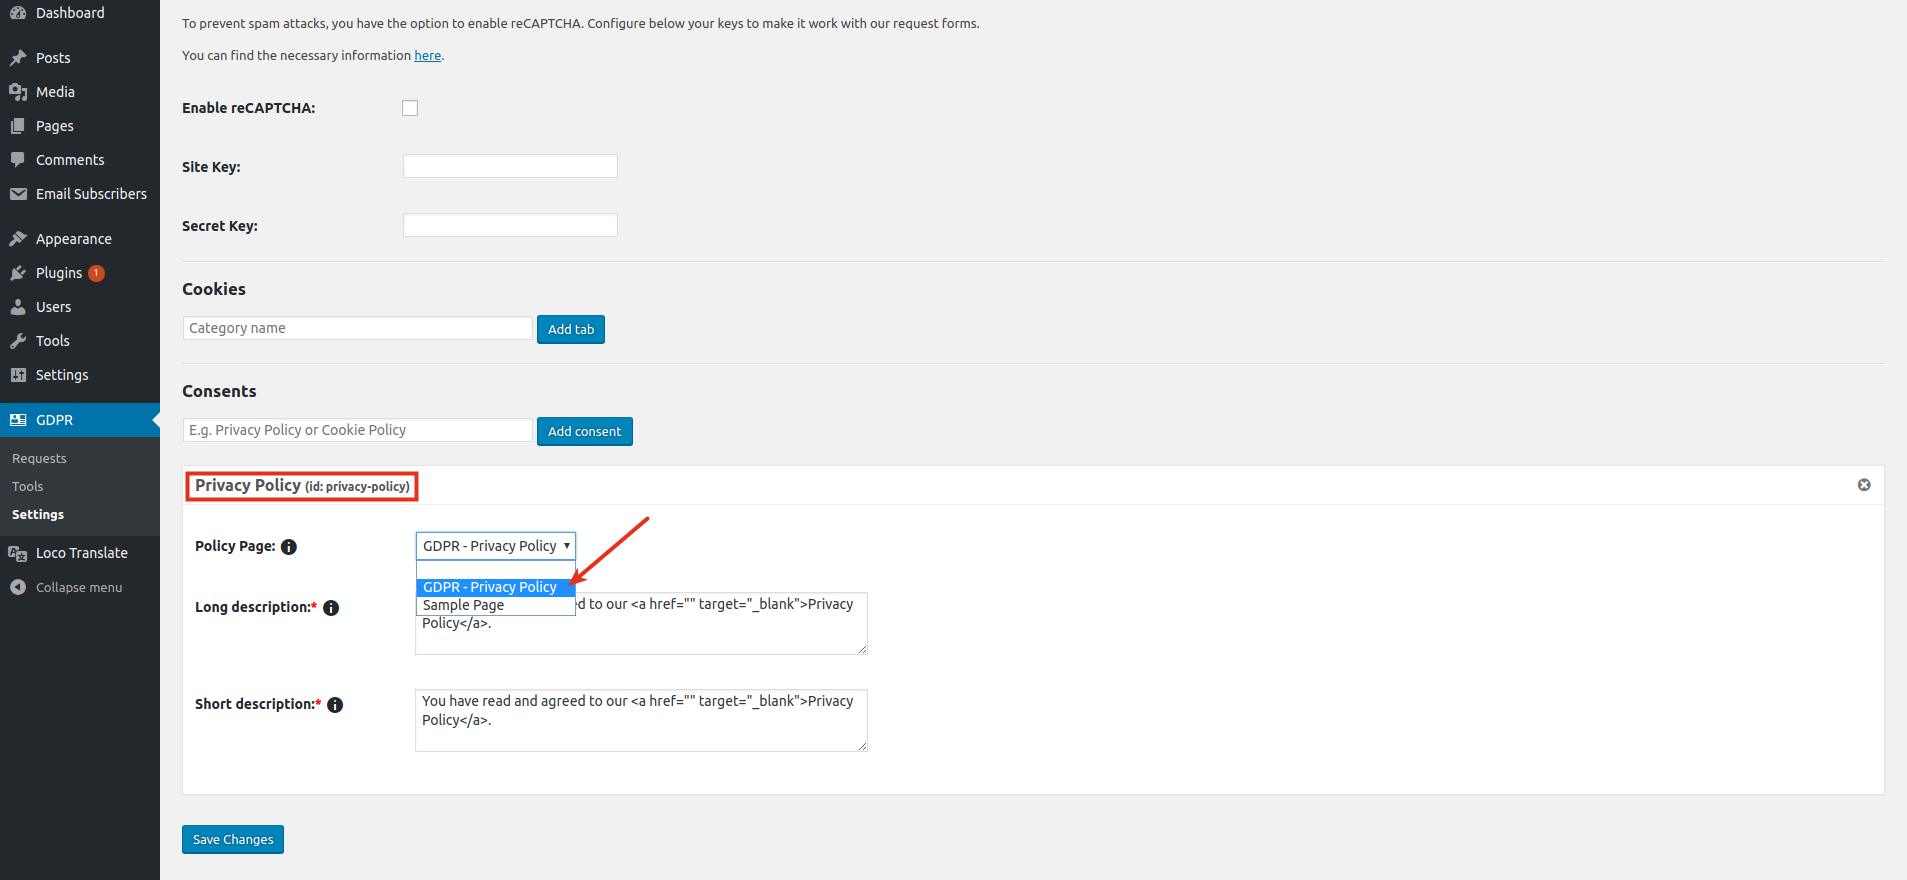This screenshot has height=880, width=1907.
Task: Select GDPR - Privacy Policy option in the list
Action: [490, 587]
